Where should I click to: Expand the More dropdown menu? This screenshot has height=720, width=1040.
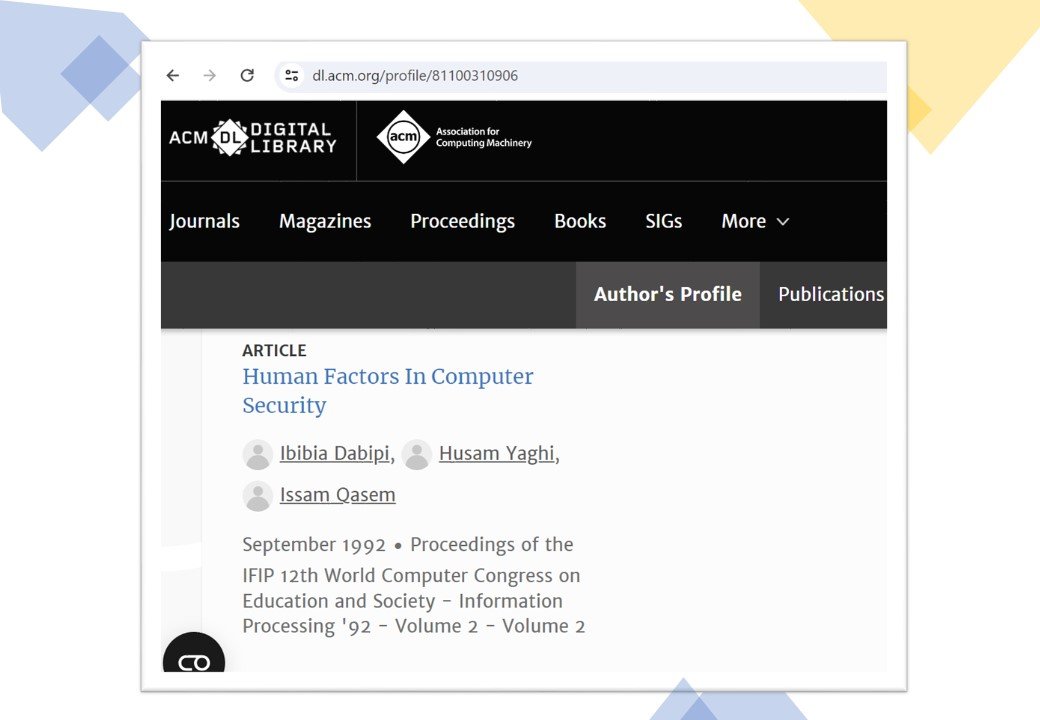[755, 222]
